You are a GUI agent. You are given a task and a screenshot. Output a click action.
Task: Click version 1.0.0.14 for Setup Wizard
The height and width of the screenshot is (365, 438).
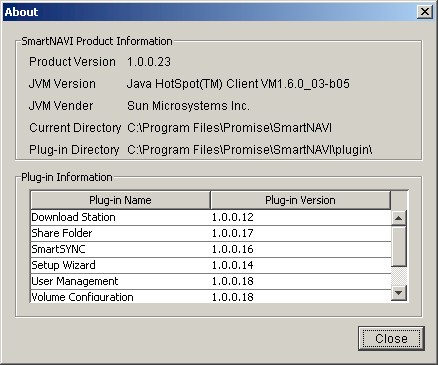point(233,265)
